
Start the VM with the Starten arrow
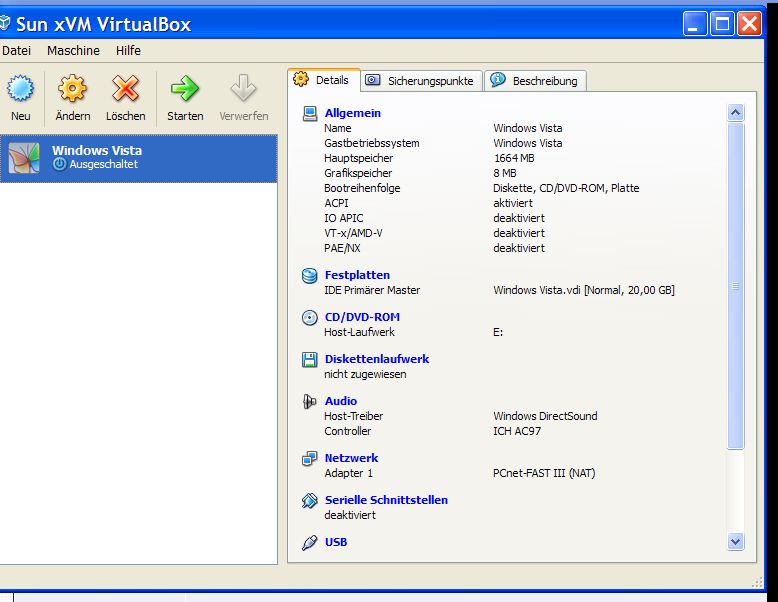(x=185, y=90)
